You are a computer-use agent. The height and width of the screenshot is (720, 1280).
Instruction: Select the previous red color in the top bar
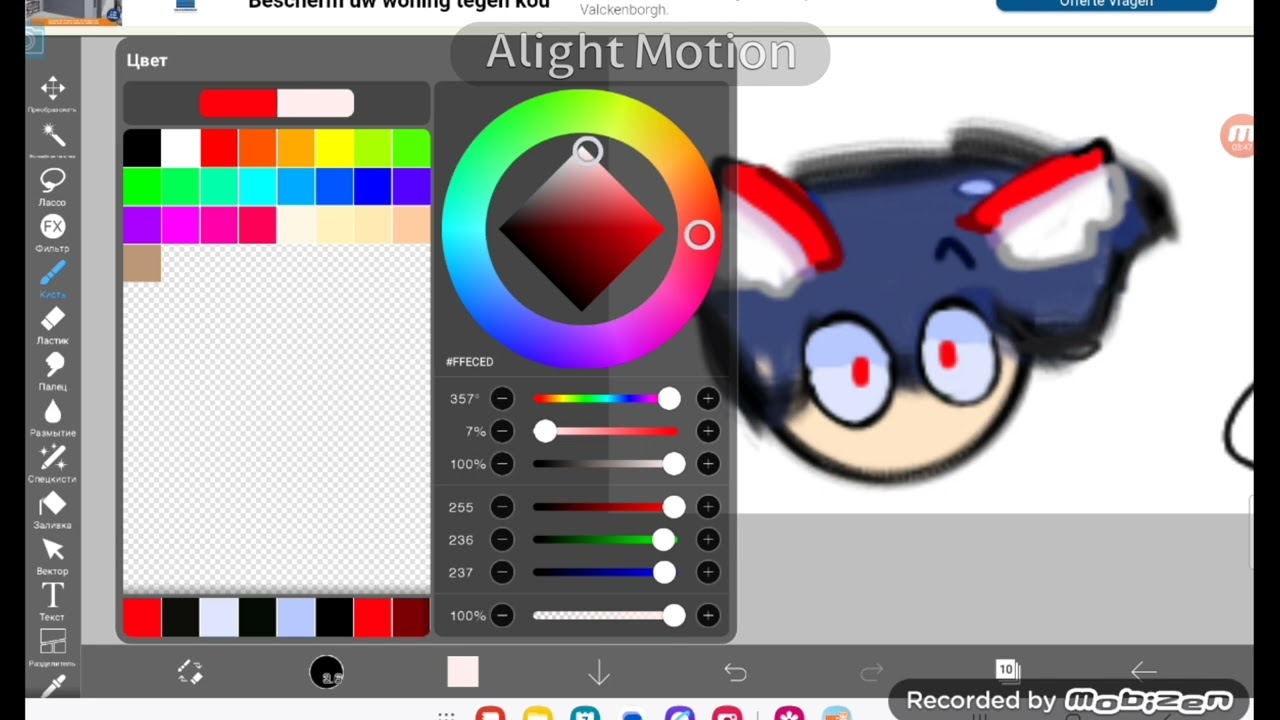pos(238,104)
